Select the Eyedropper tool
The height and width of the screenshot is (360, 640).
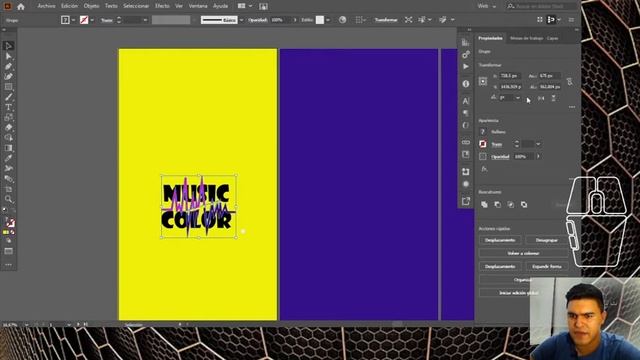coord(8,158)
